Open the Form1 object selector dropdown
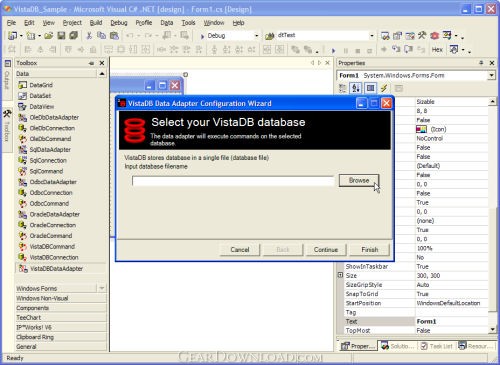Screen dimensions: 500x365 (491, 76)
